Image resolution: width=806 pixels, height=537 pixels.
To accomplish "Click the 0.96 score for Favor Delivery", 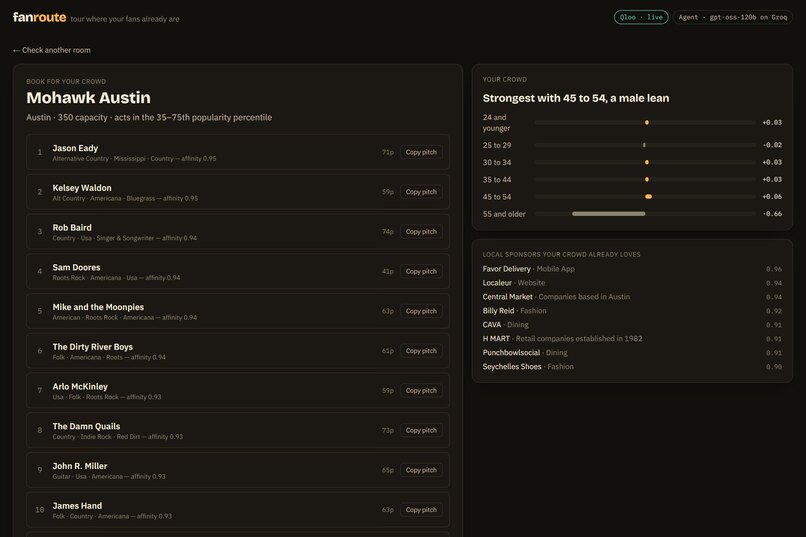I will click(774, 269).
